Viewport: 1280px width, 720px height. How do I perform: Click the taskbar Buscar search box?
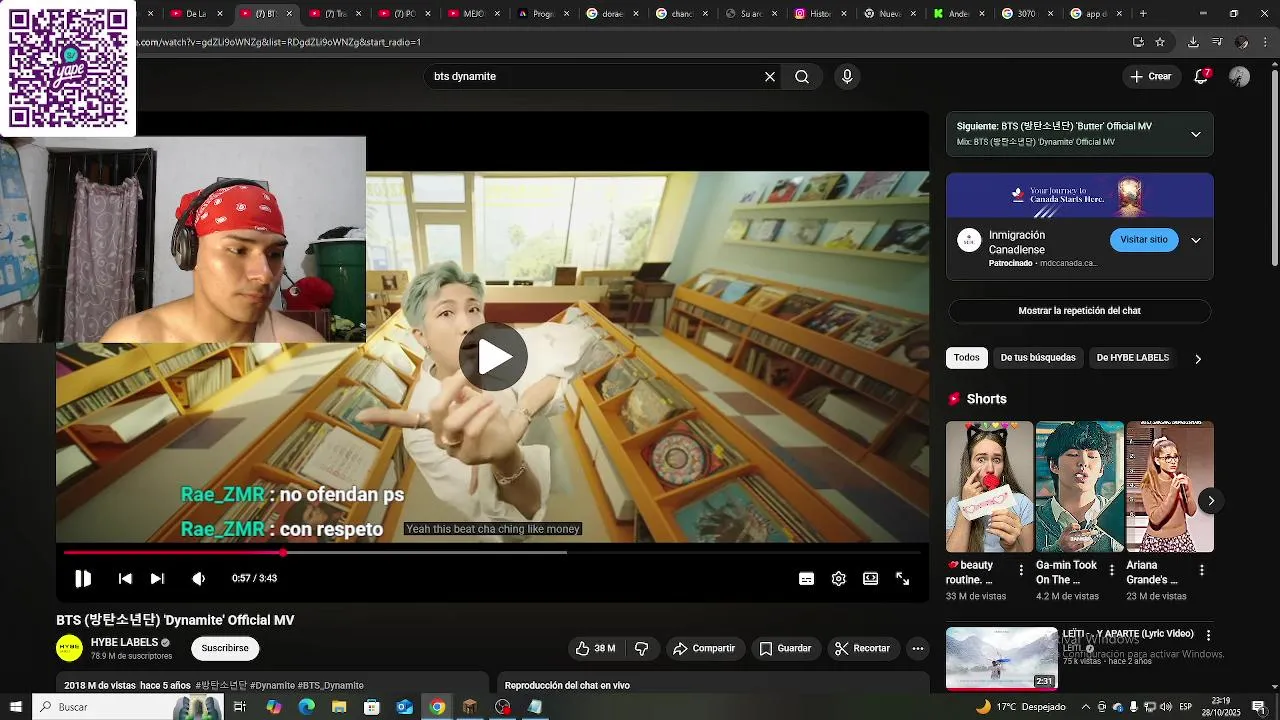coord(128,707)
